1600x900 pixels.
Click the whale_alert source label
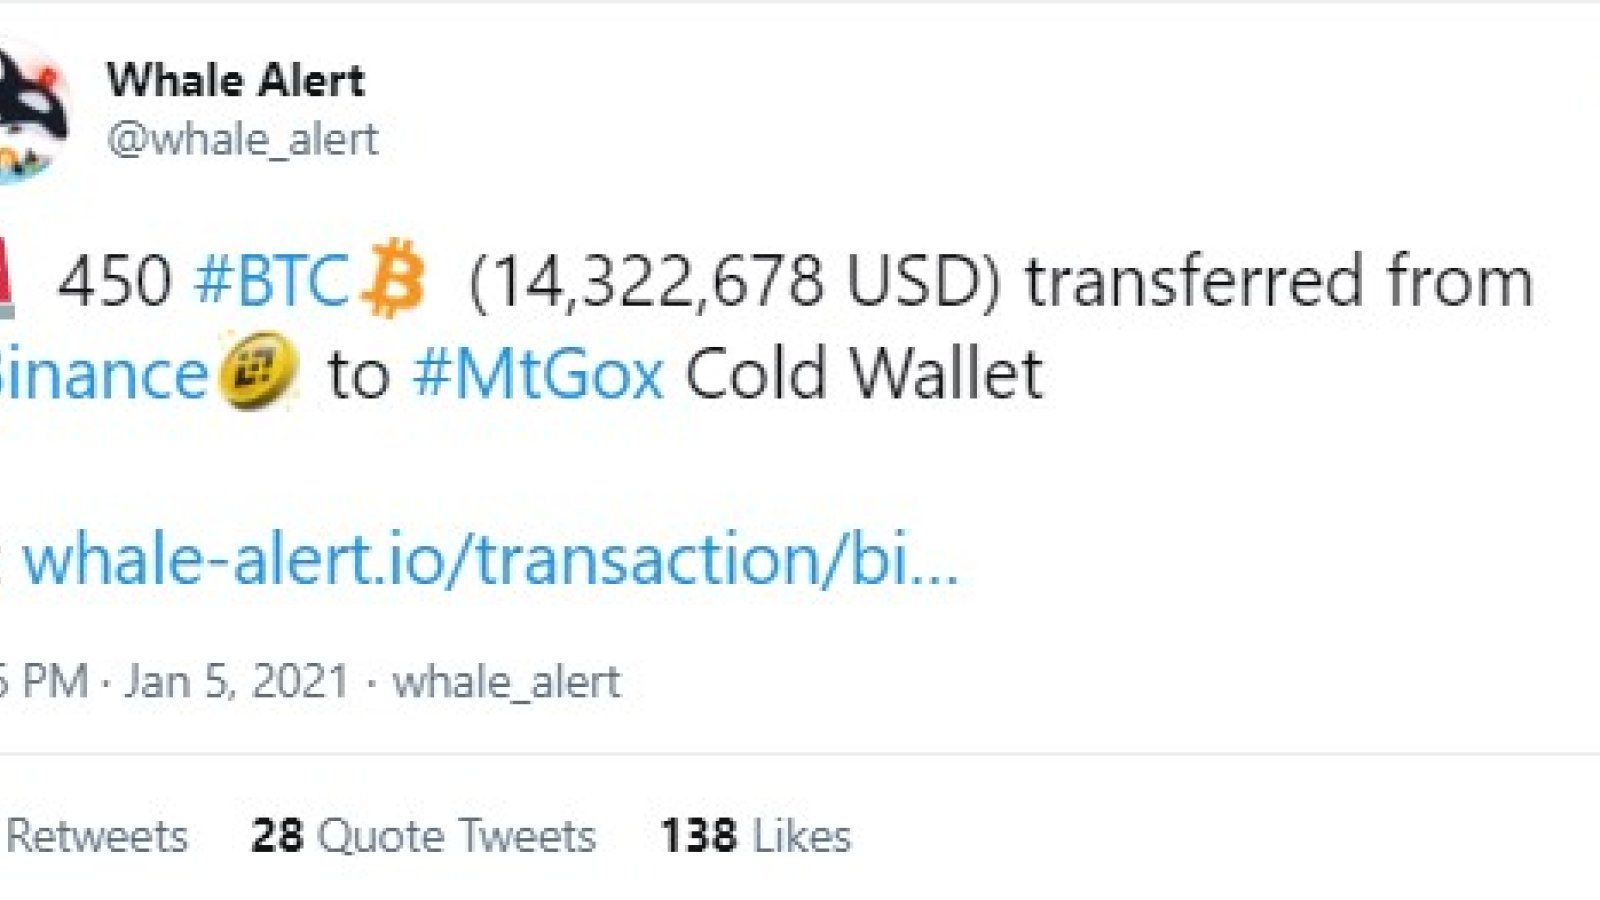[x=506, y=682]
